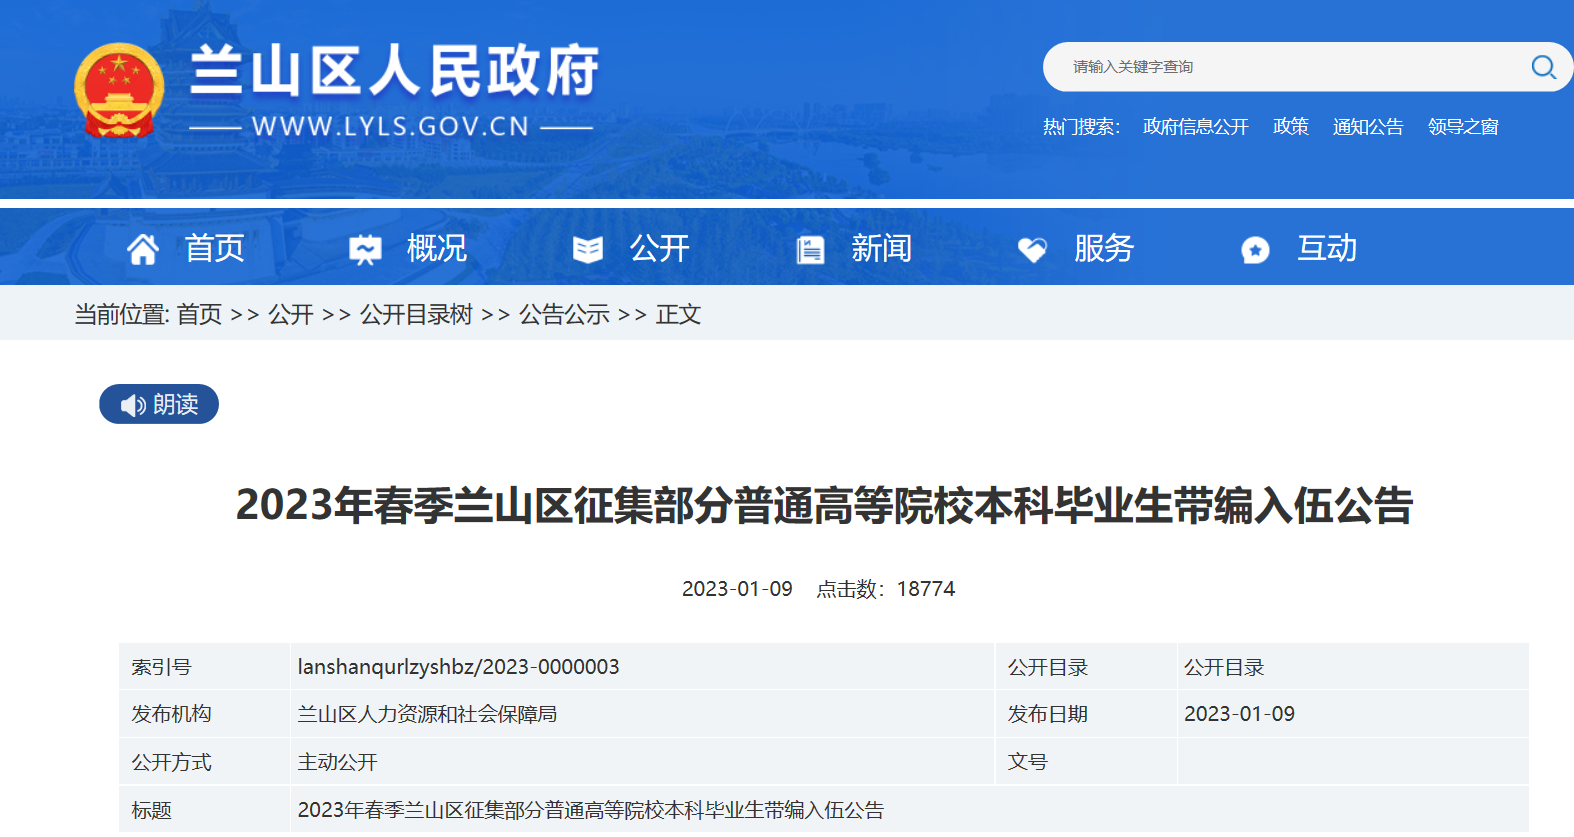1574x837 pixels.
Task: Click the 公开目录树 breadcrumb link
Action: tap(416, 315)
